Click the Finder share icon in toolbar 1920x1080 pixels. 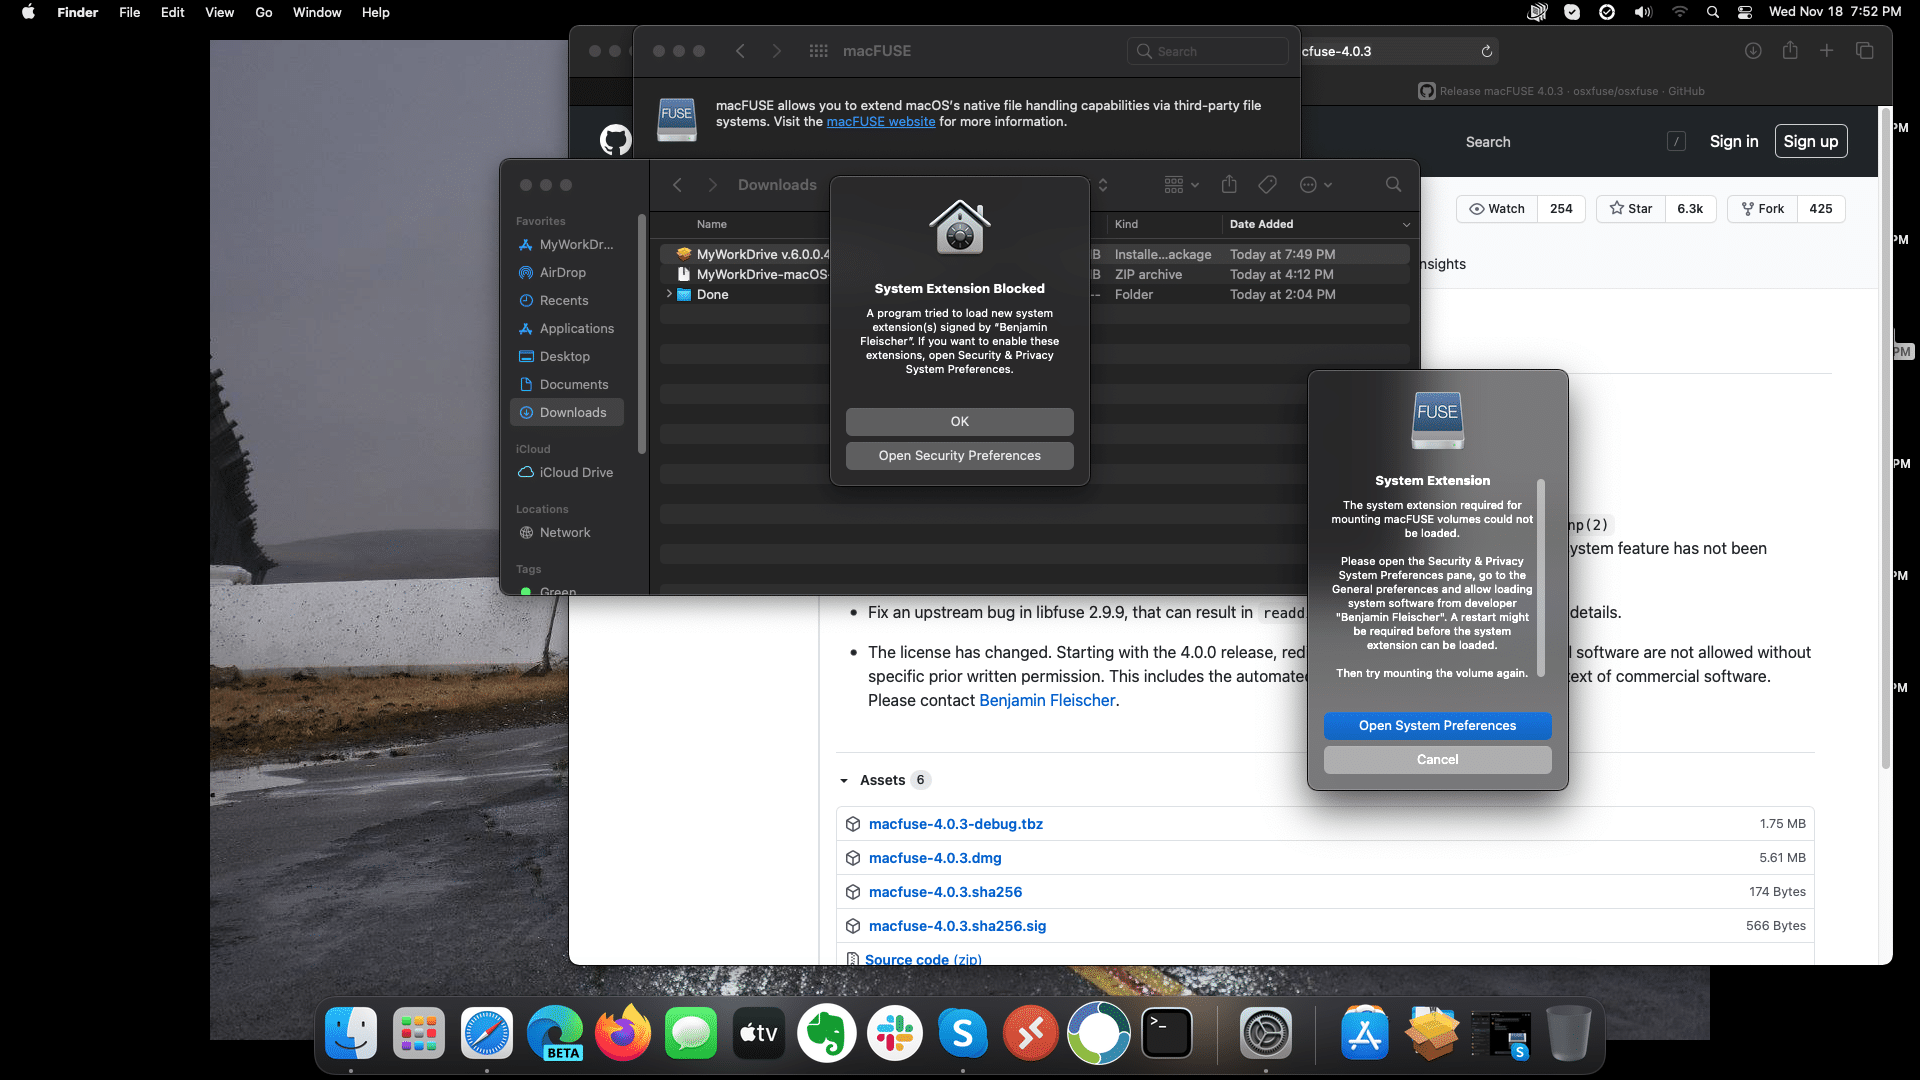(x=1229, y=185)
